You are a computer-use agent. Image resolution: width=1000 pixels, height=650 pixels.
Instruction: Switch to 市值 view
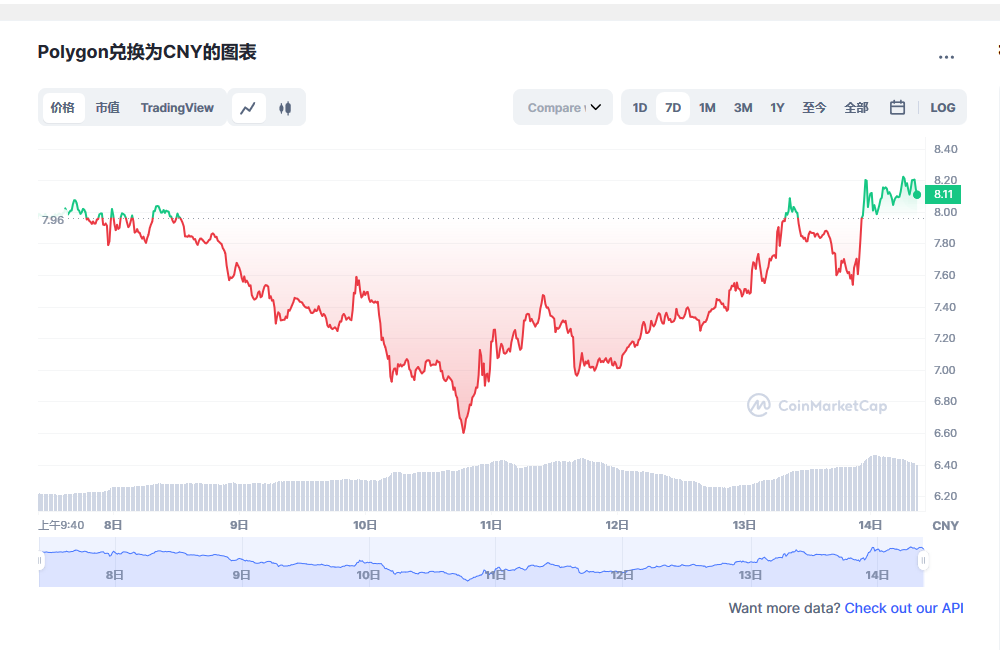(x=107, y=107)
